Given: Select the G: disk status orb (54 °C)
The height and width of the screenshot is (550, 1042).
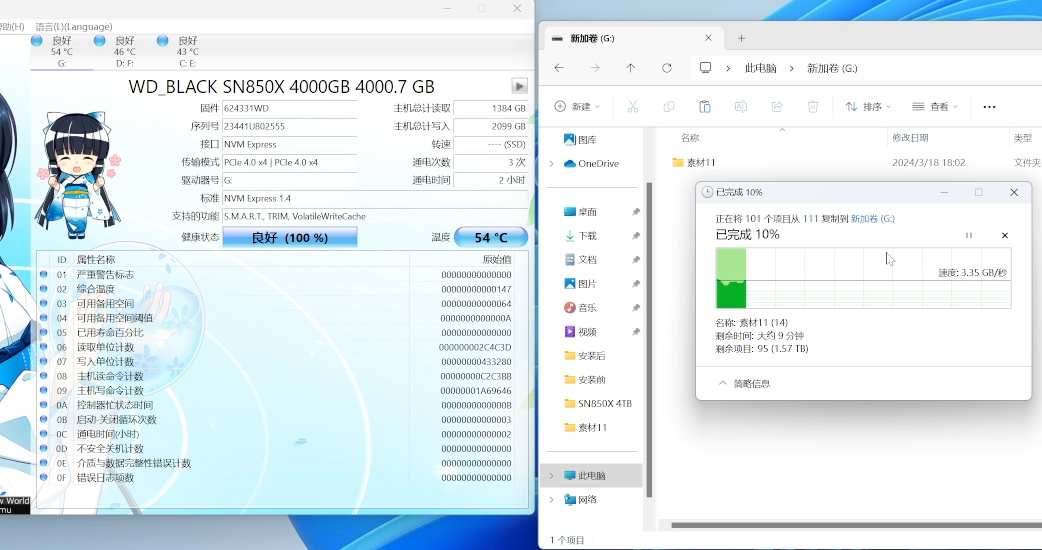Looking at the screenshot, I should (37, 41).
